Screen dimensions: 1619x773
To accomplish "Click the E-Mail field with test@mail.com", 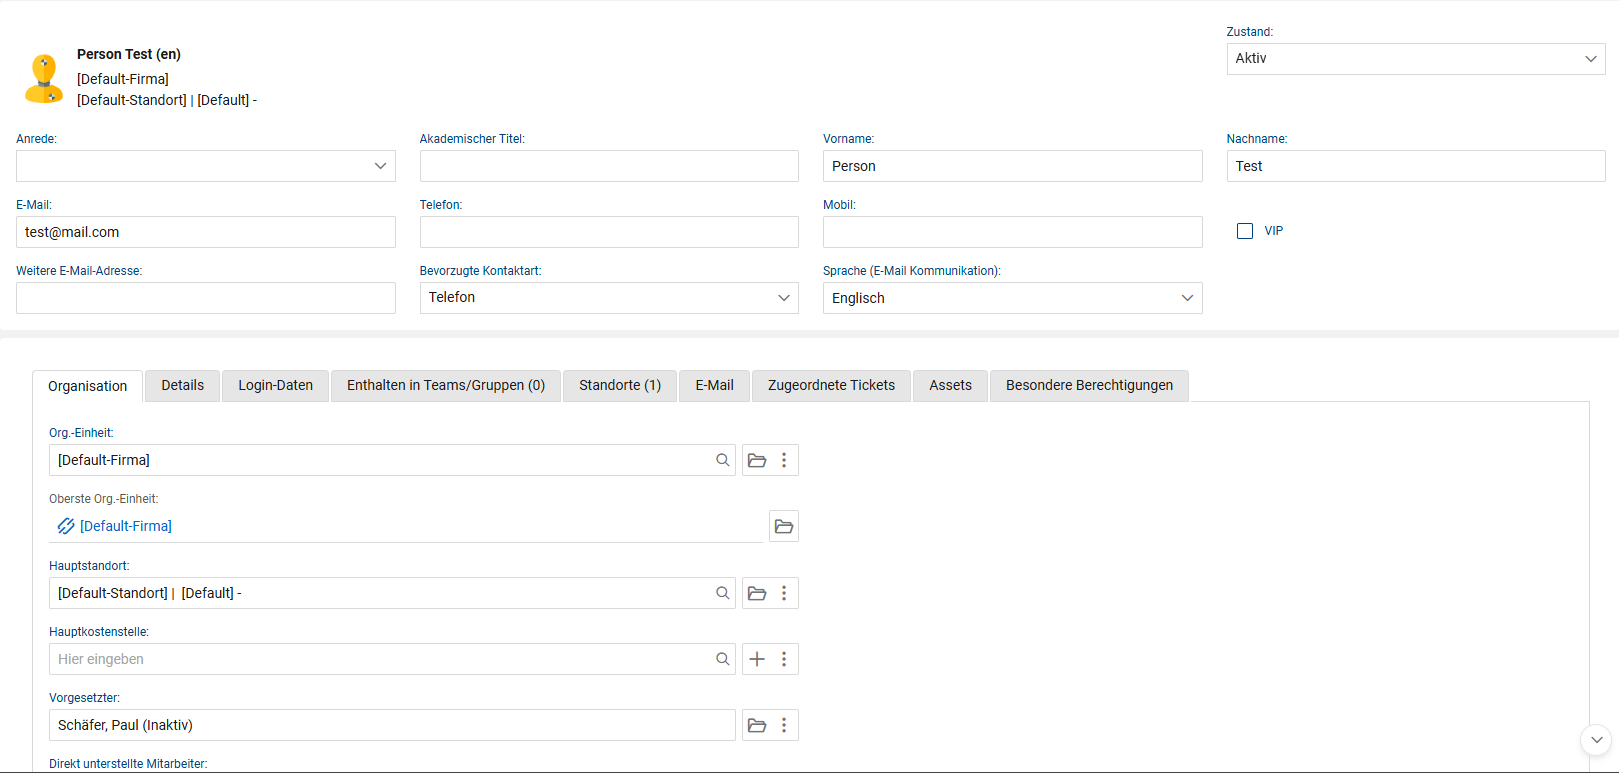I will (x=206, y=232).
